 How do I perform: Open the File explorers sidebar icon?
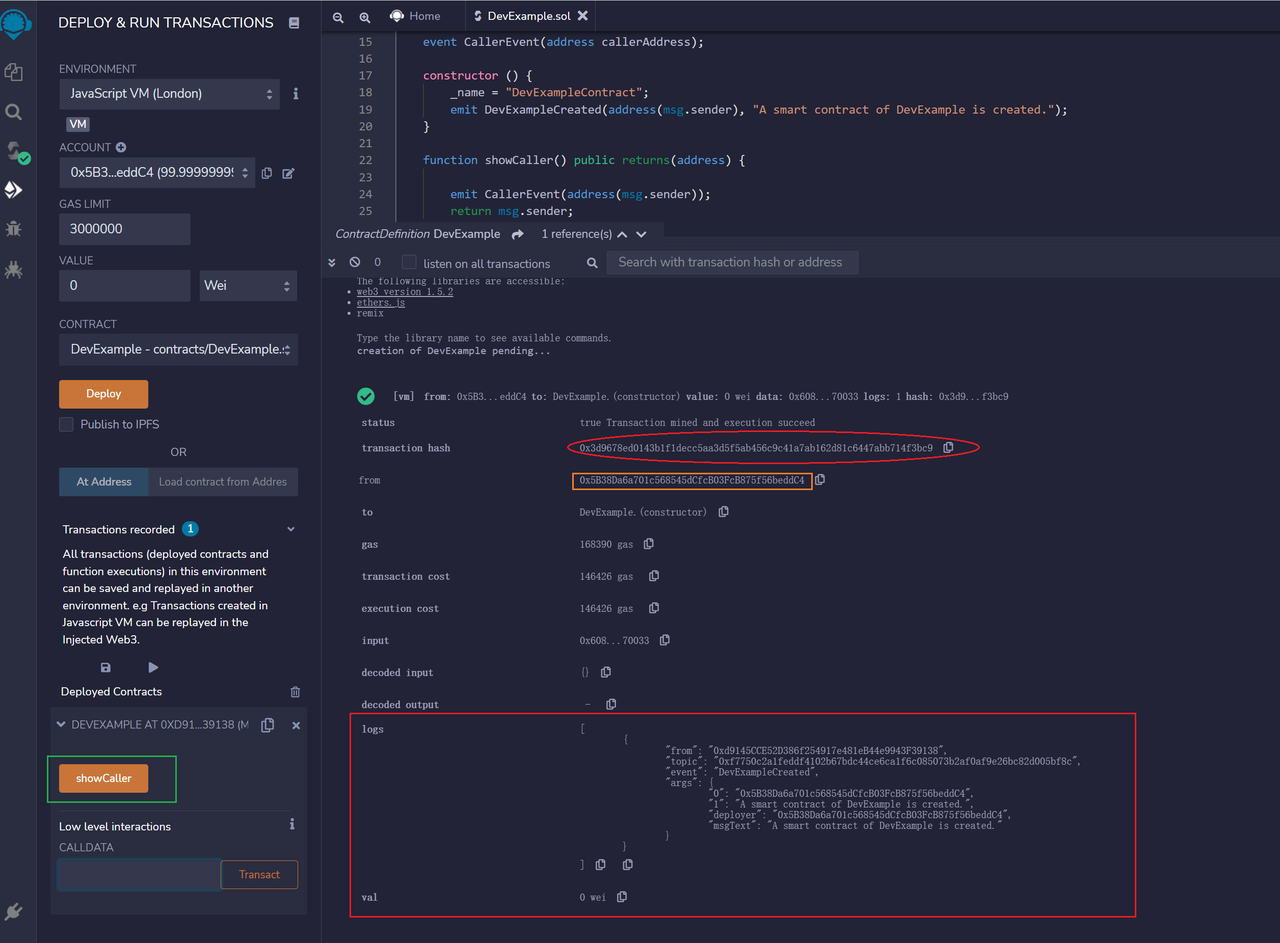coord(14,72)
